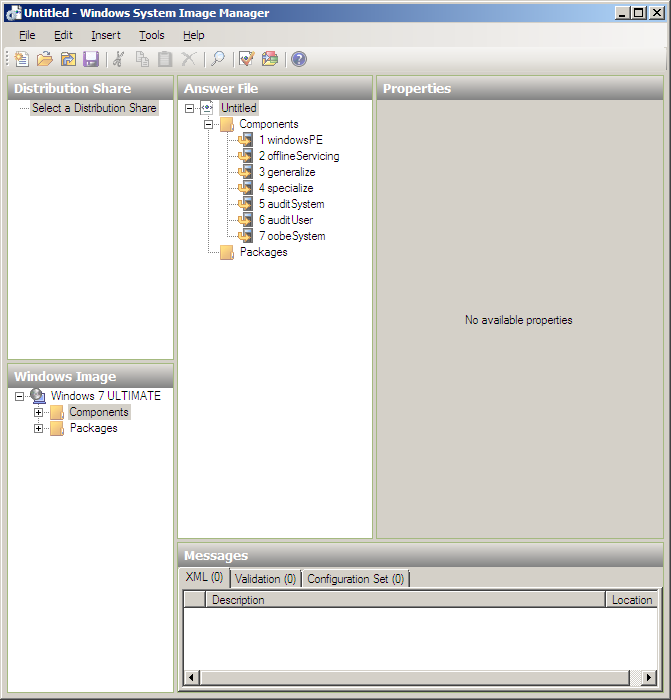Expand Components under Windows 7 ULTIMATE
This screenshot has width=671, height=700.
coord(39,412)
